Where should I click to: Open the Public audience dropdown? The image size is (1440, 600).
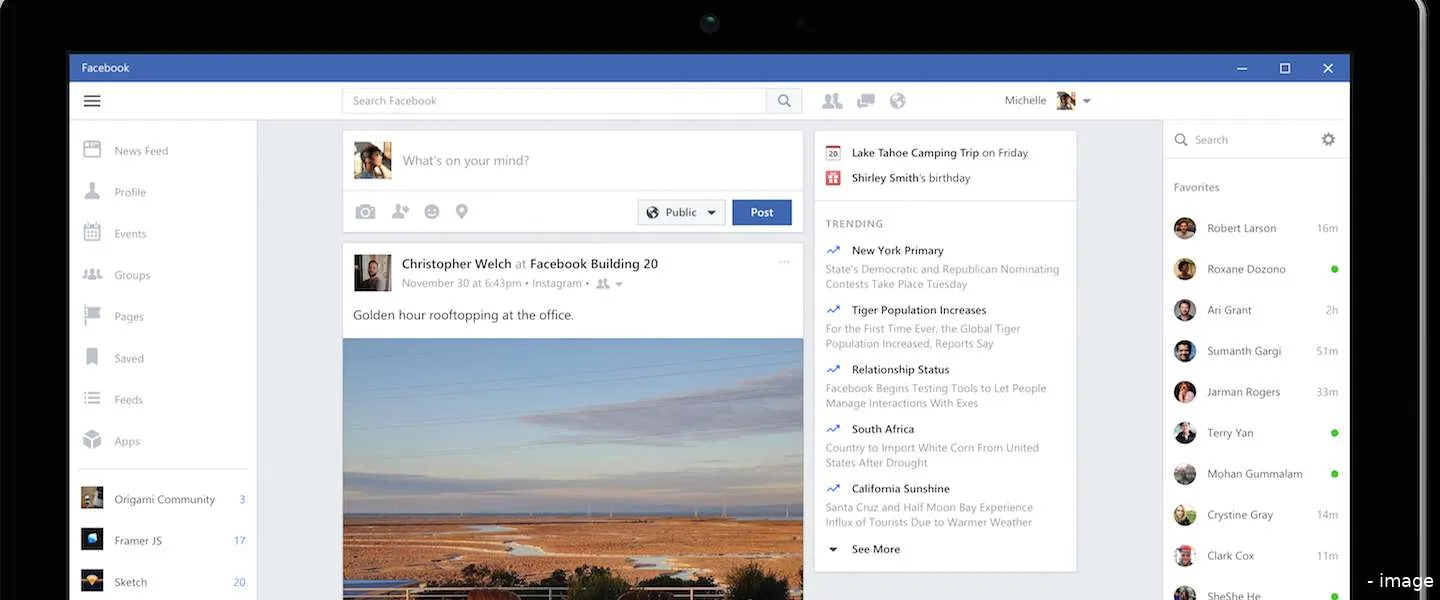tap(681, 212)
